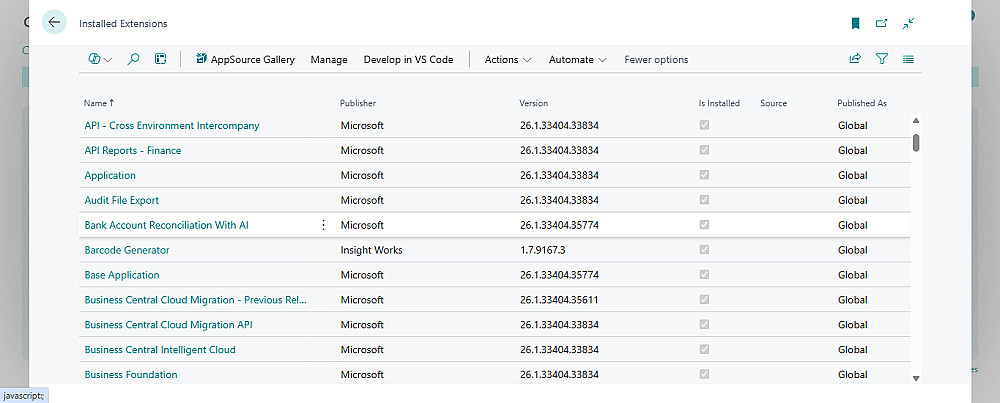Click the search magnifier icon
The height and width of the screenshot is (403, 1000).
pos(133,60)
